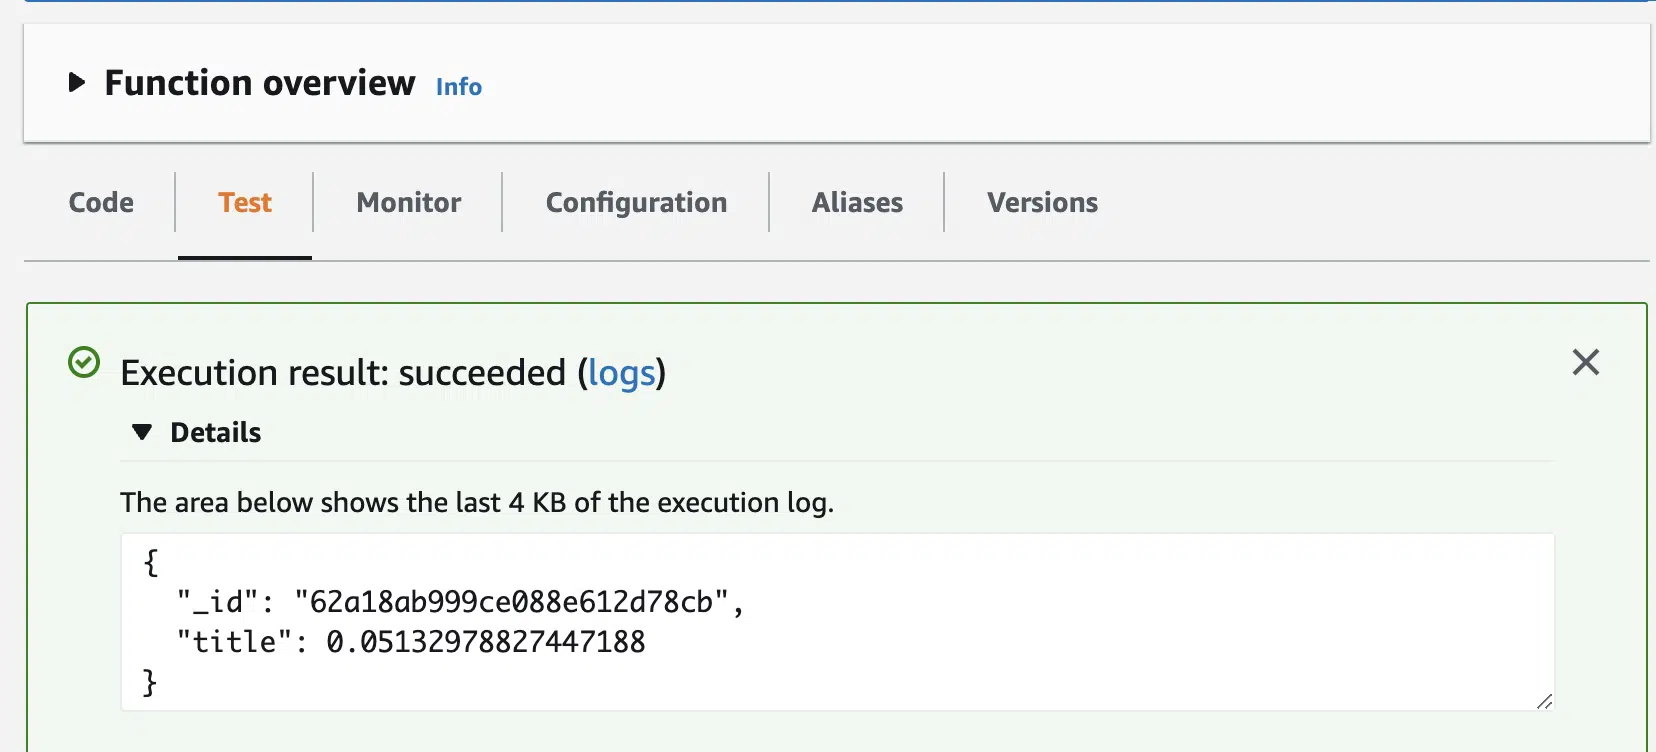The width and height of the screenshot is (1656, 752).
Task: Click the Function overview heading text
Action: tap(260, 83)
